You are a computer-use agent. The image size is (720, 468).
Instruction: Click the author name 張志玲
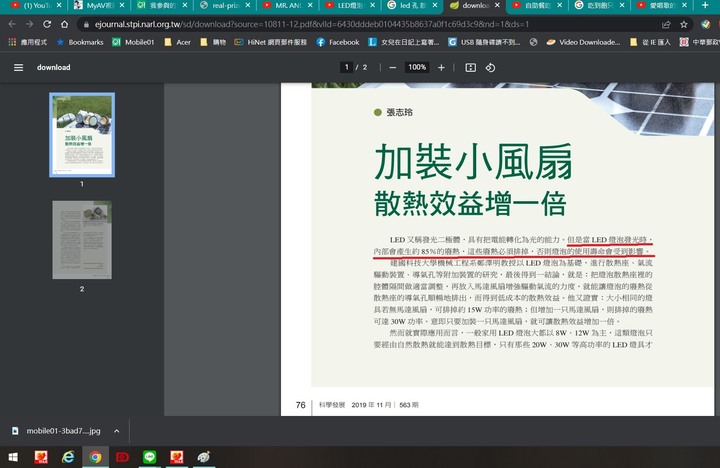coord(399,112)
